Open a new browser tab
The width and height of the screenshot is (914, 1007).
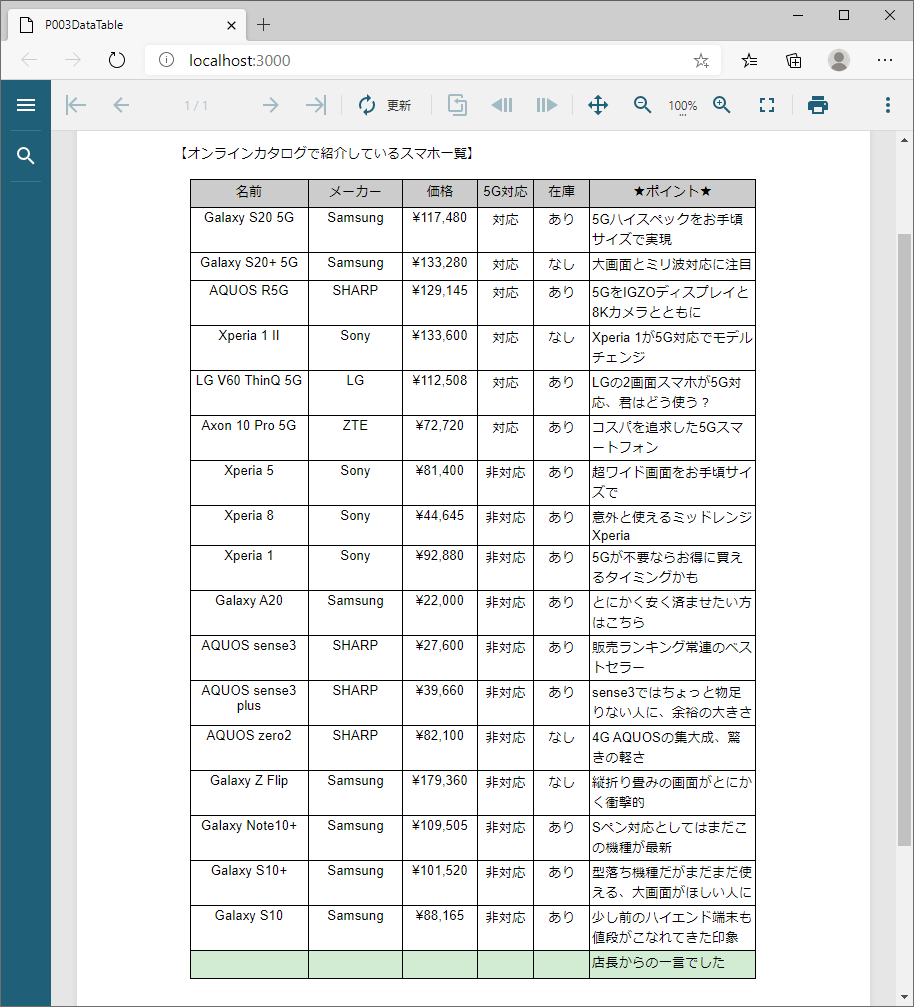coord(263,25)
